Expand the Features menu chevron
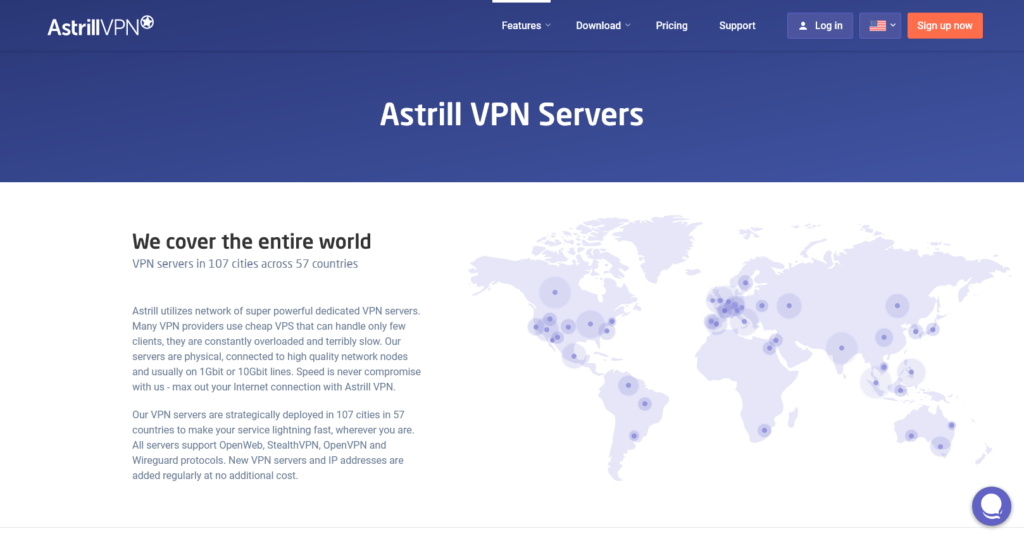 click(x=548, y=25)
